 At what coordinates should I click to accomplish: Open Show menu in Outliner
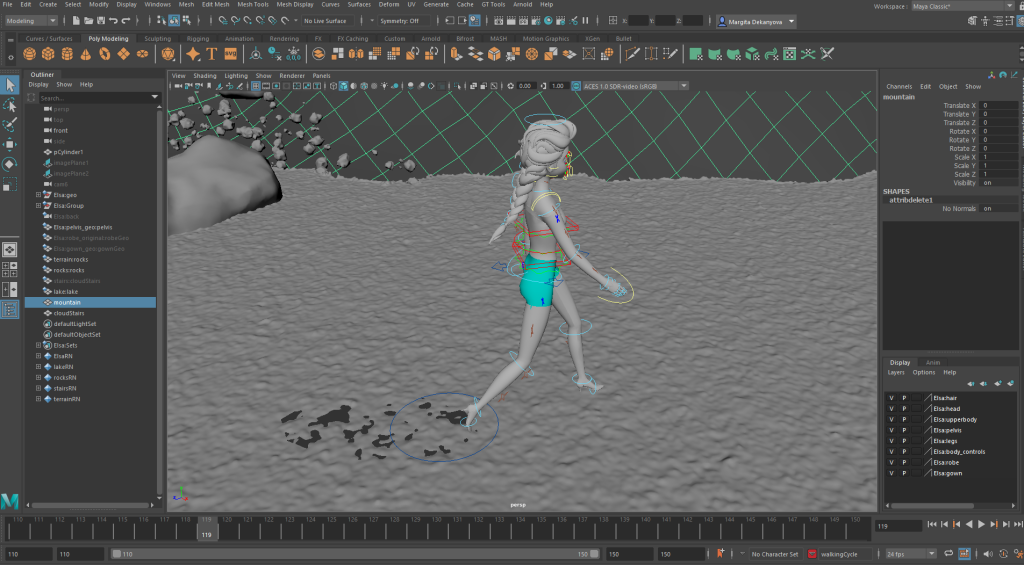tap(64, 84)
